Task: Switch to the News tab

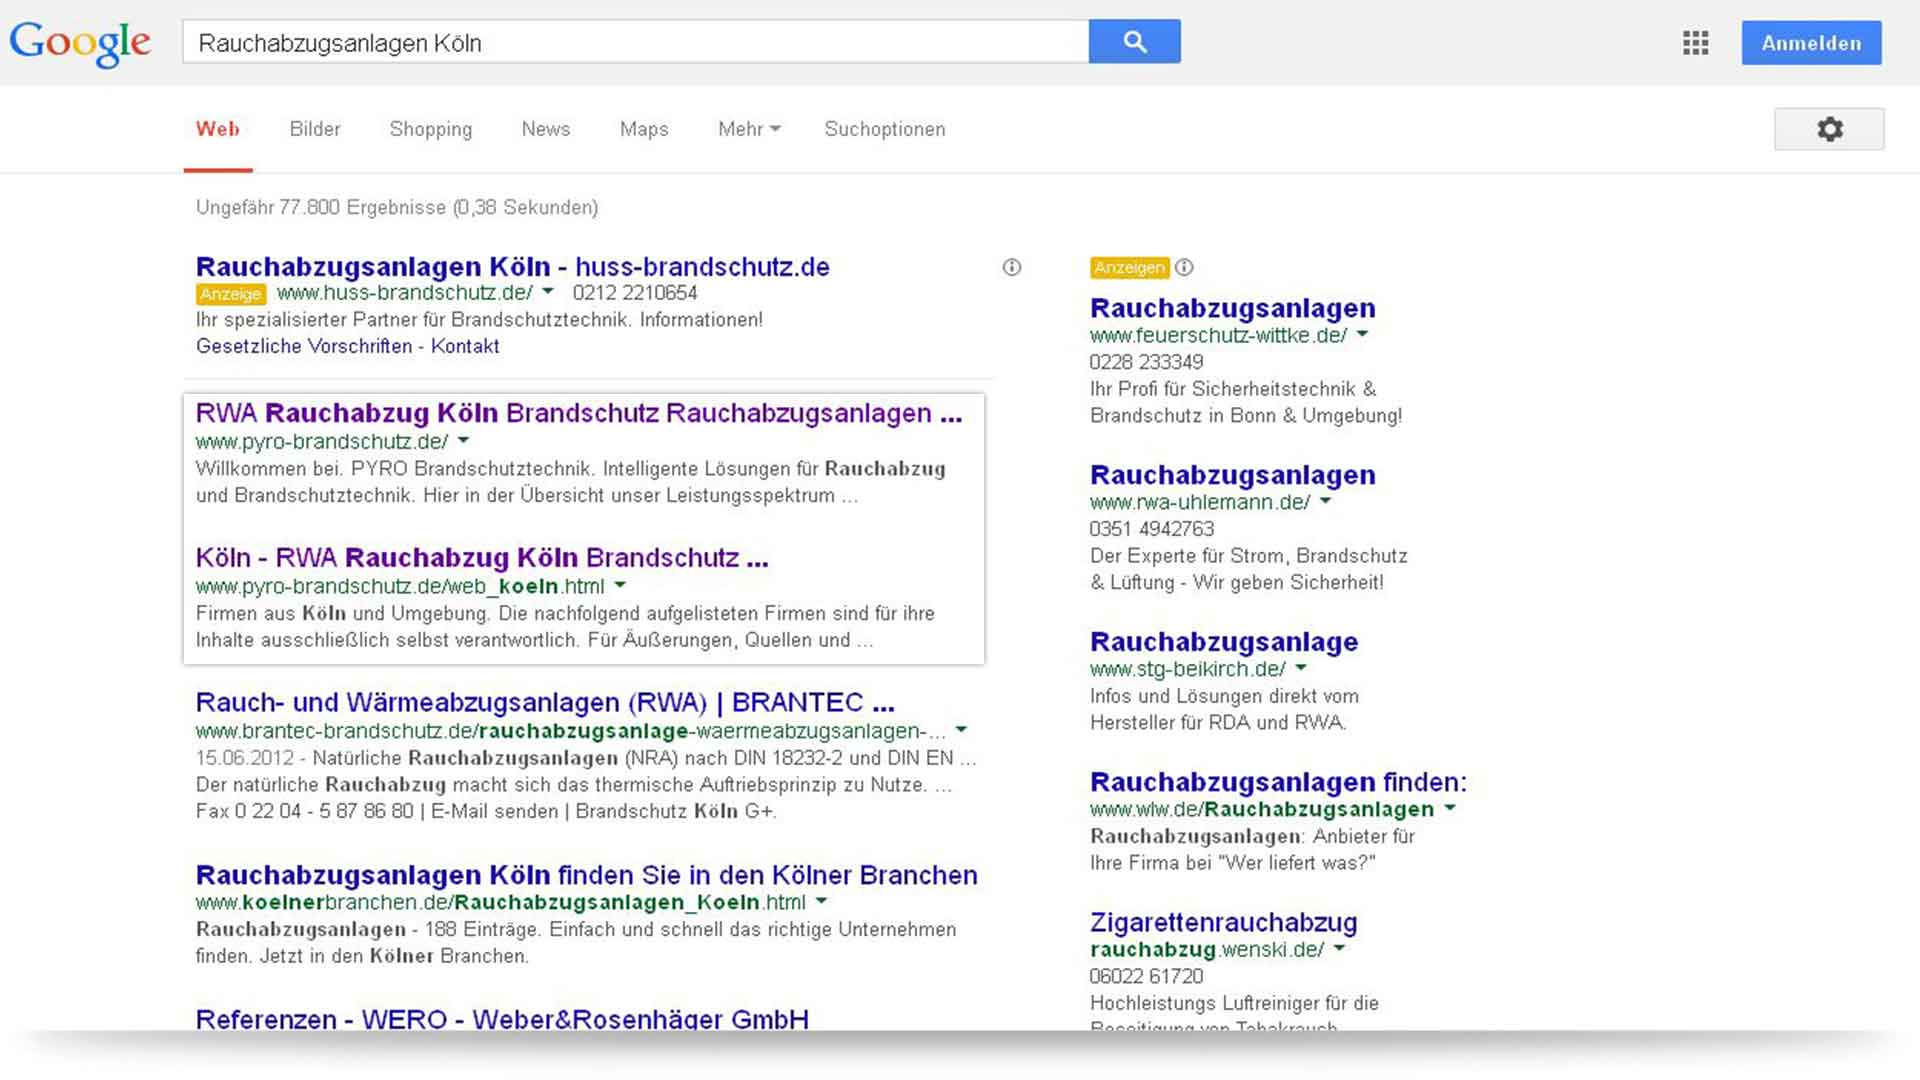Action: click(546, 129)
